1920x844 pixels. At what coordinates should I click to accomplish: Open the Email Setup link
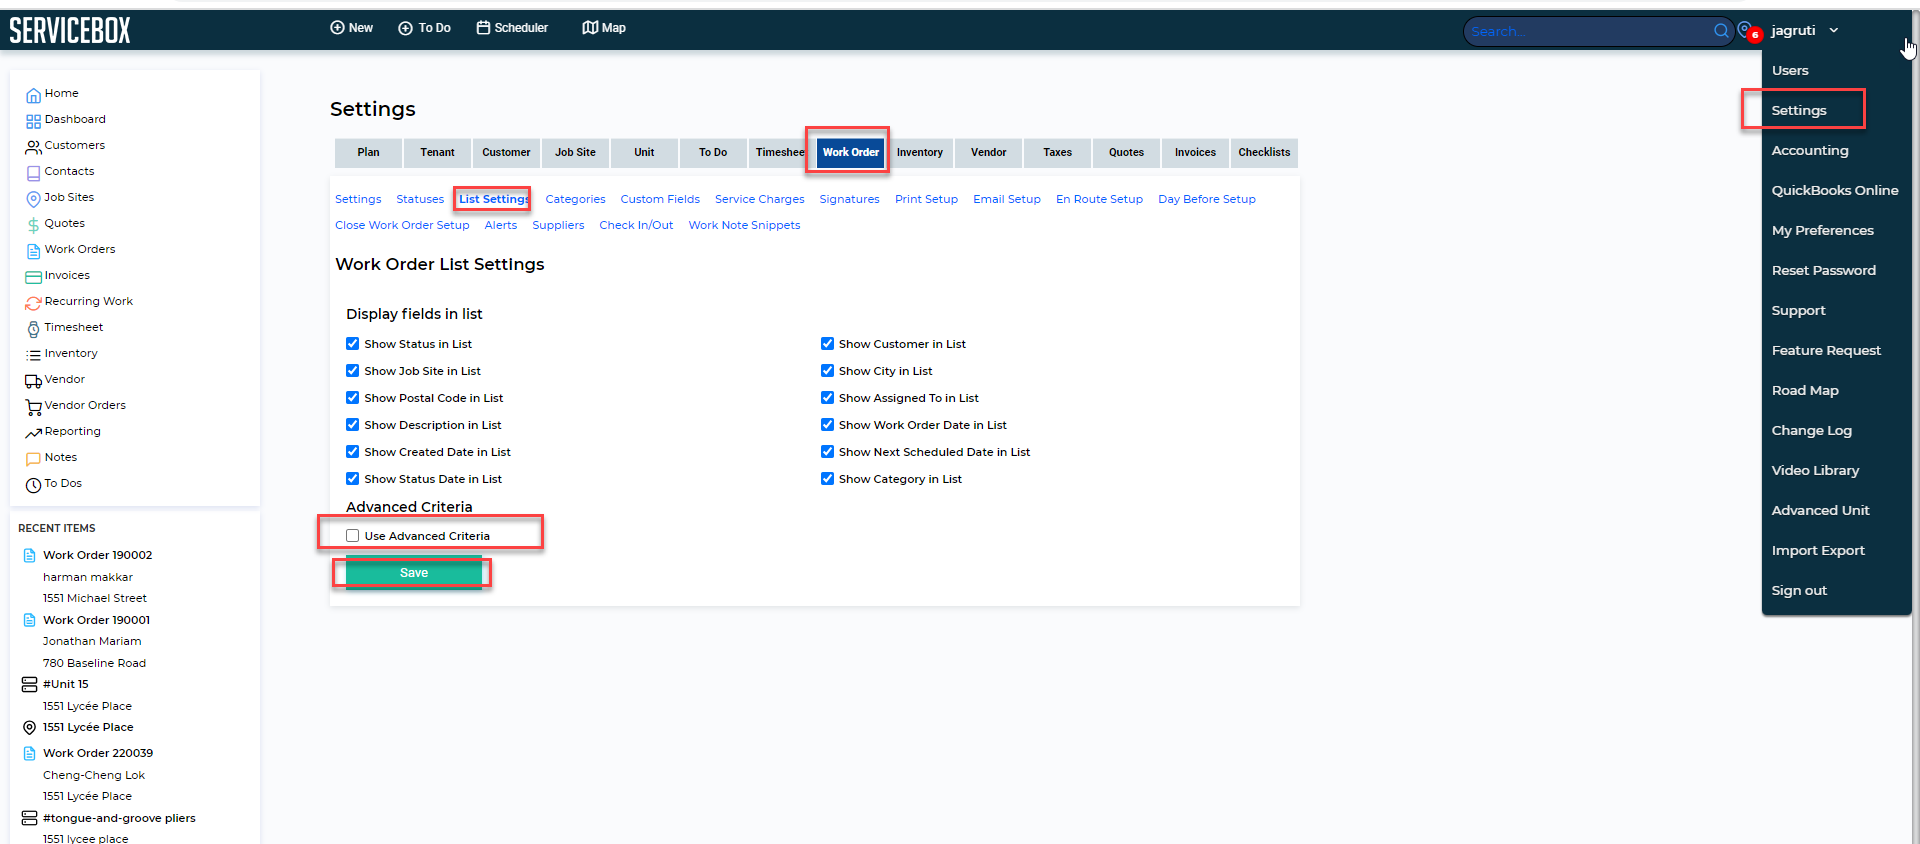coord(1007,199)
